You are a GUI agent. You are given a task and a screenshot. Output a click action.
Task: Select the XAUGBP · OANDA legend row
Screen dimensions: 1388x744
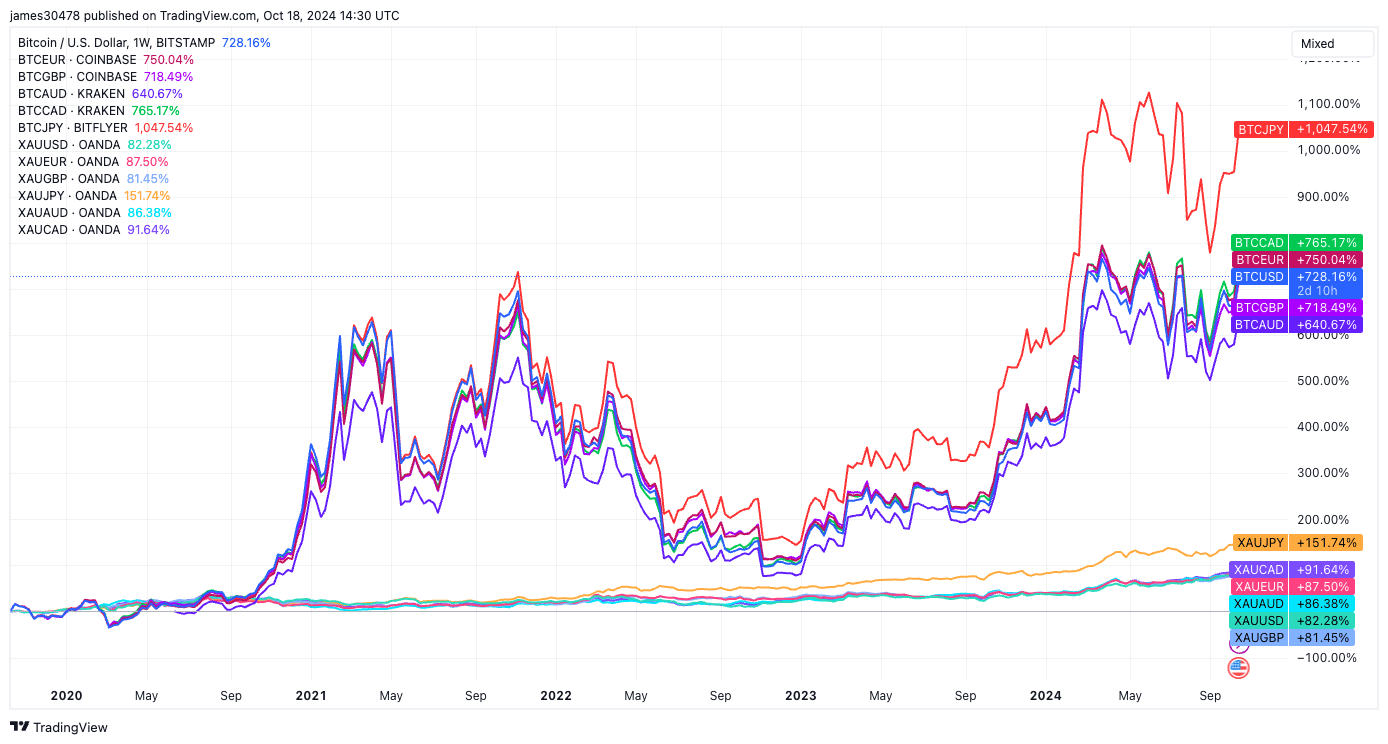(94, 179)
